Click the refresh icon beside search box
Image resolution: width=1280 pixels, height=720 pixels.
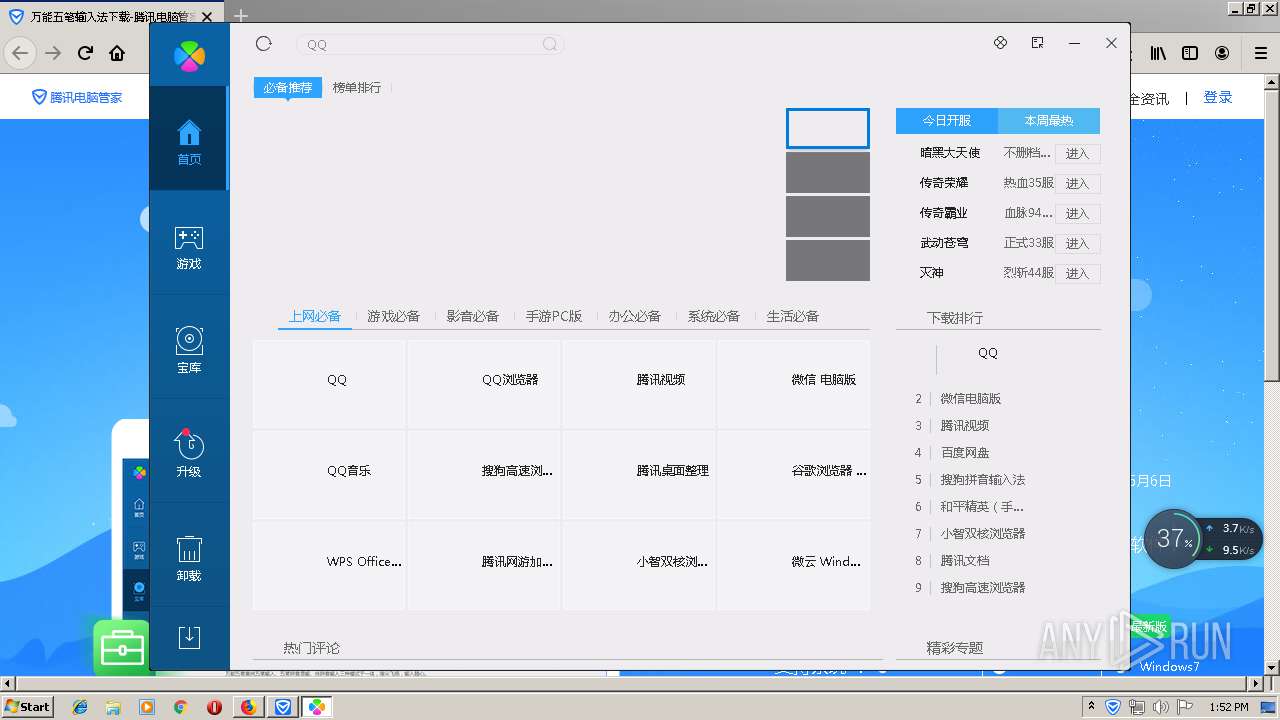264,43
